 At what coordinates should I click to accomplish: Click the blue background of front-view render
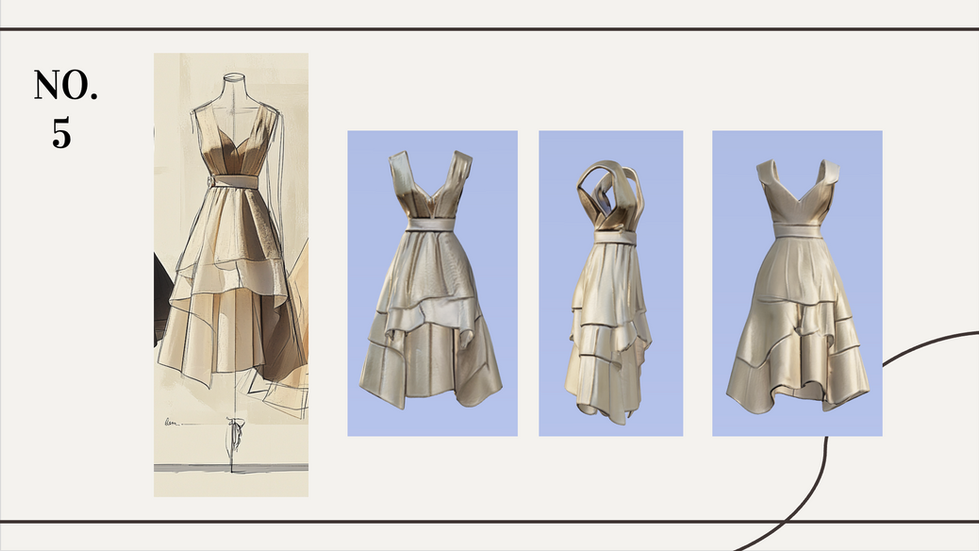coord(368,162)
